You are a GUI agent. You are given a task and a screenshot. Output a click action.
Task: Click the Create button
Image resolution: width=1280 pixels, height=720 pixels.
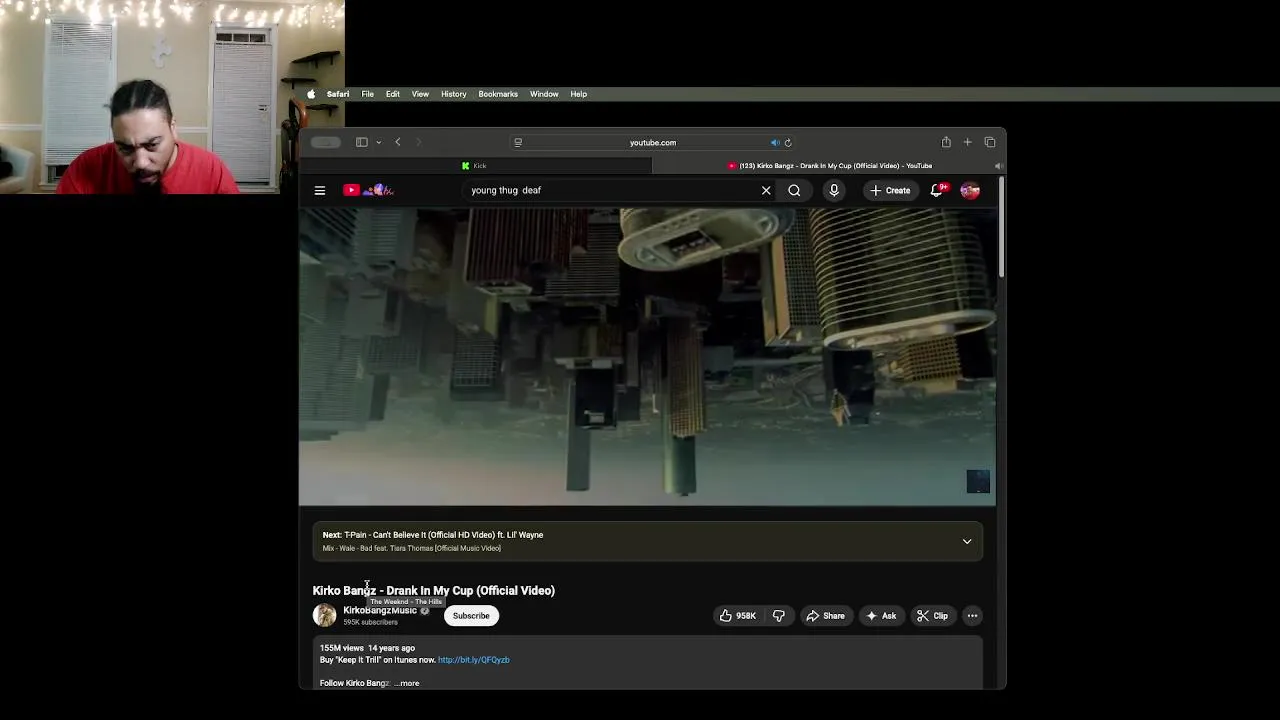coord(890,190)
